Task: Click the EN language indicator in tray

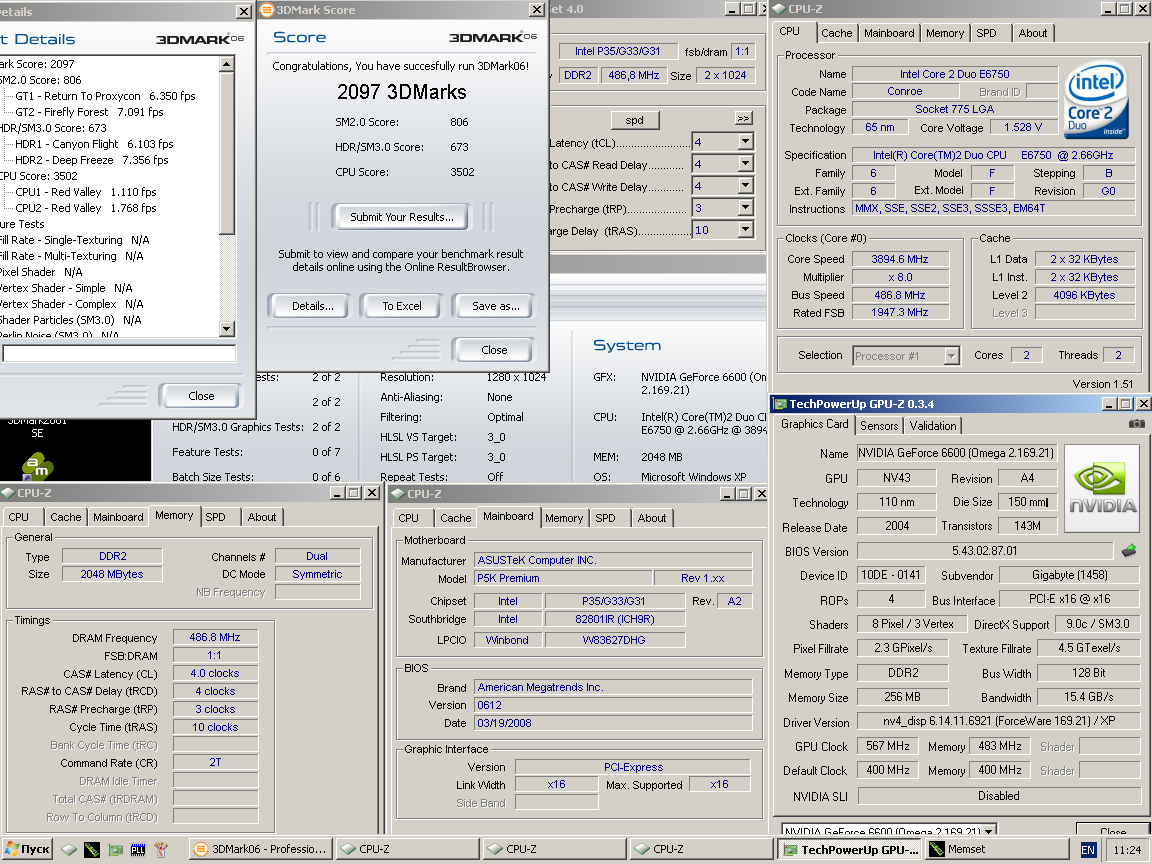Action: 1087,850
